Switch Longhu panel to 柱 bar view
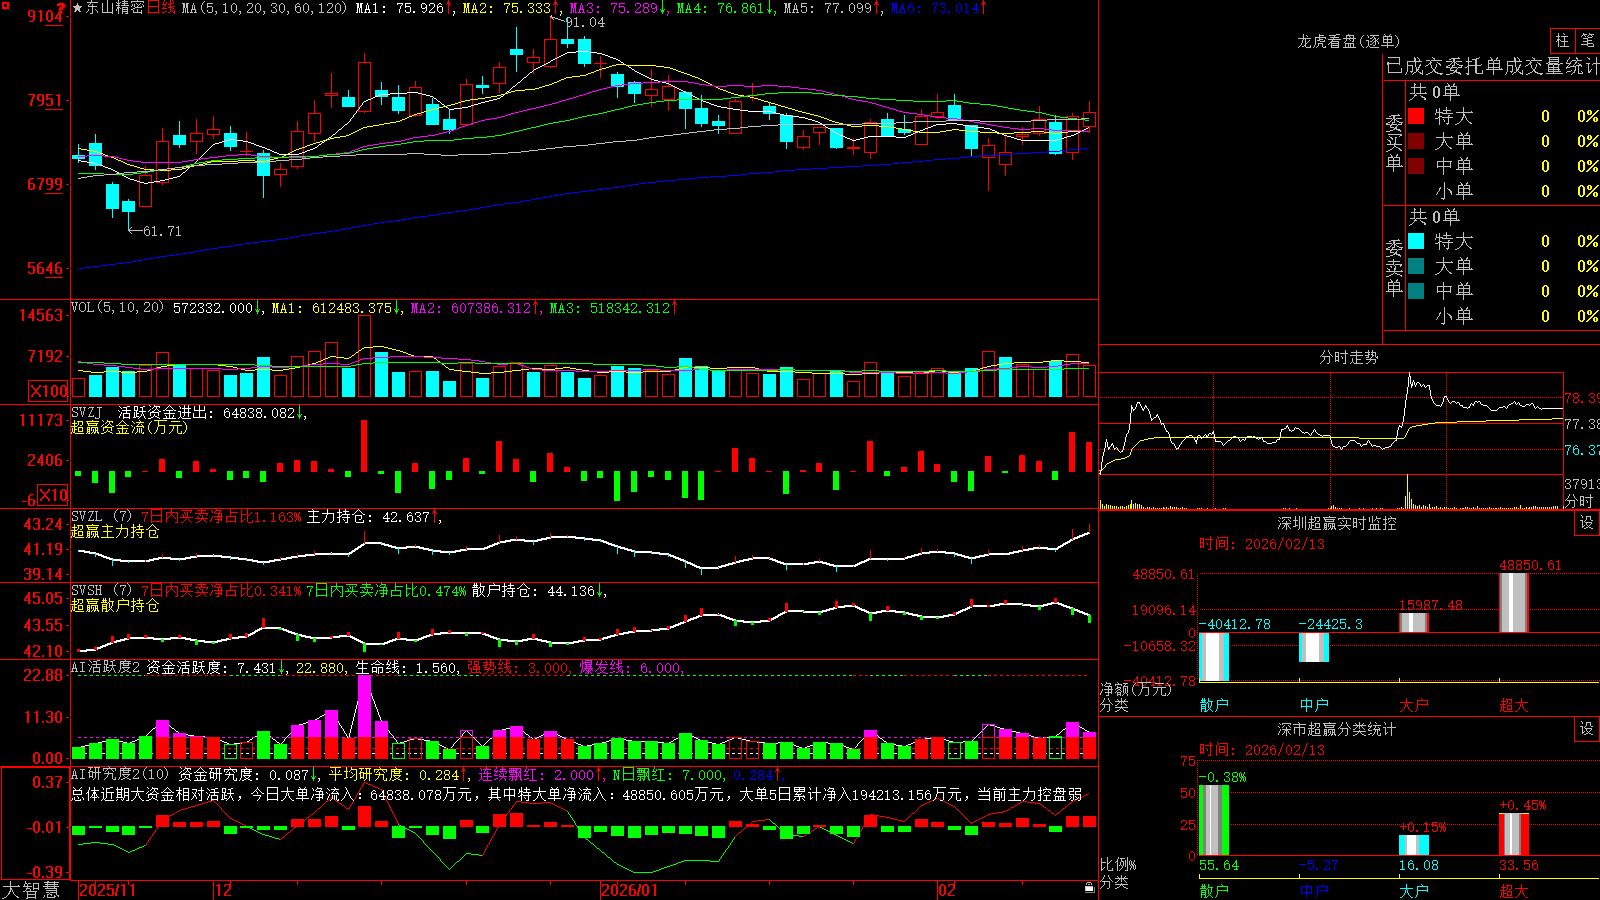1600x900 pixels. (x=1562, y=40)
